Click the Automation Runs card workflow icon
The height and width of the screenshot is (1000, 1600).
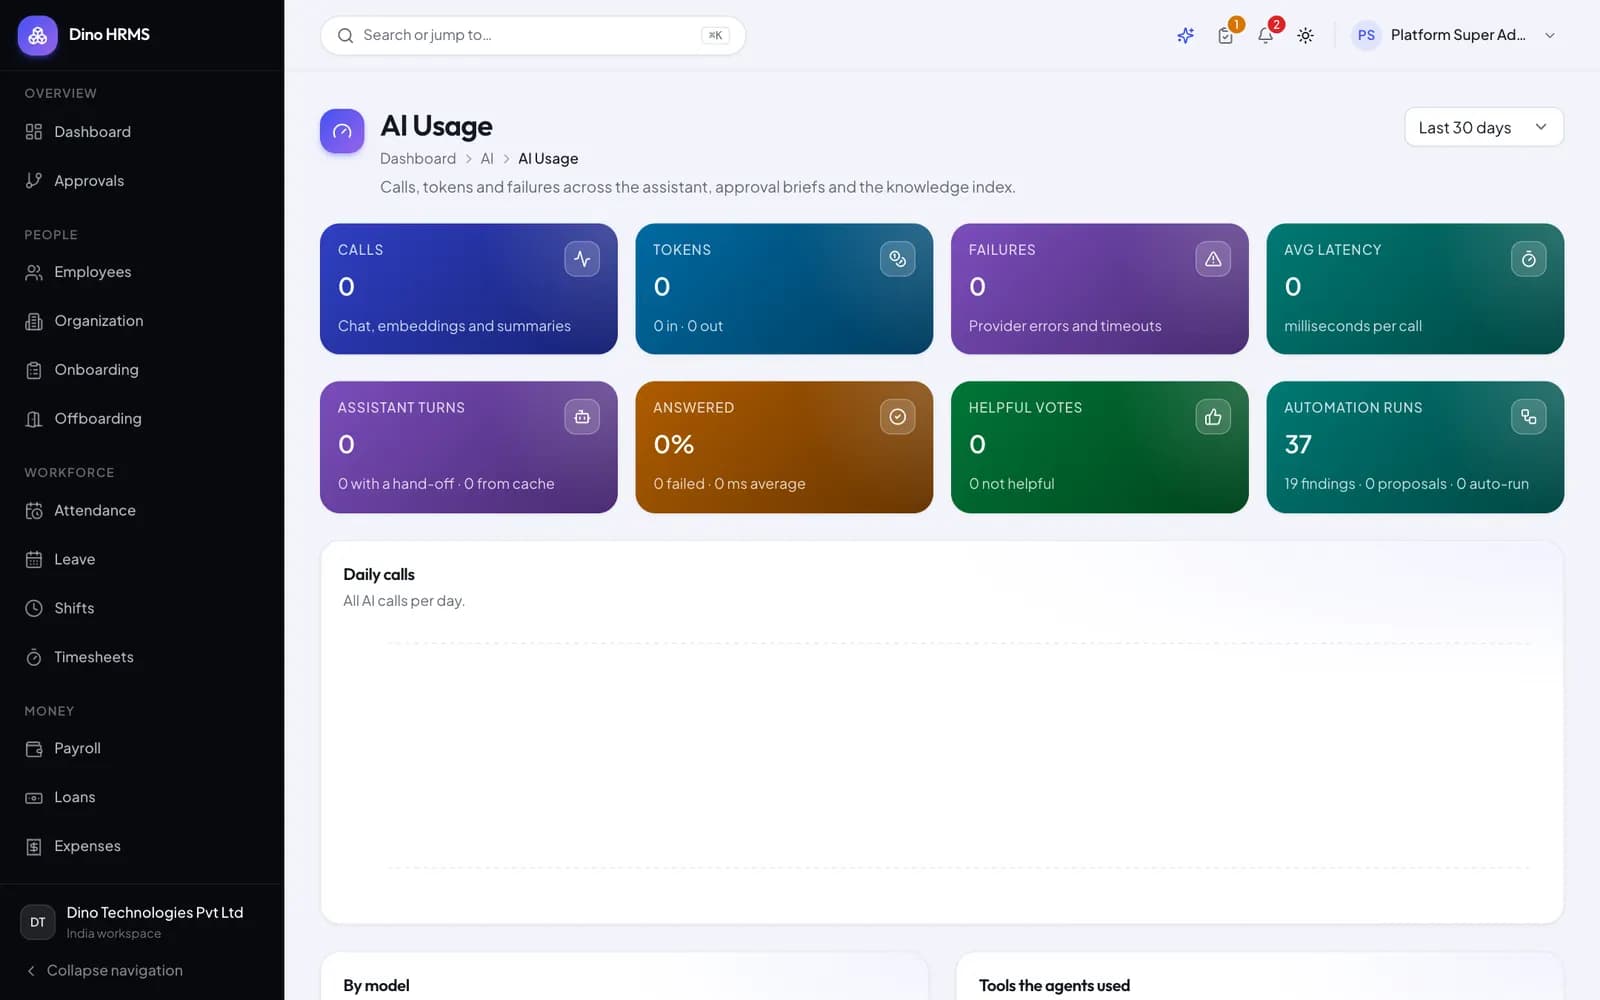1528,417
